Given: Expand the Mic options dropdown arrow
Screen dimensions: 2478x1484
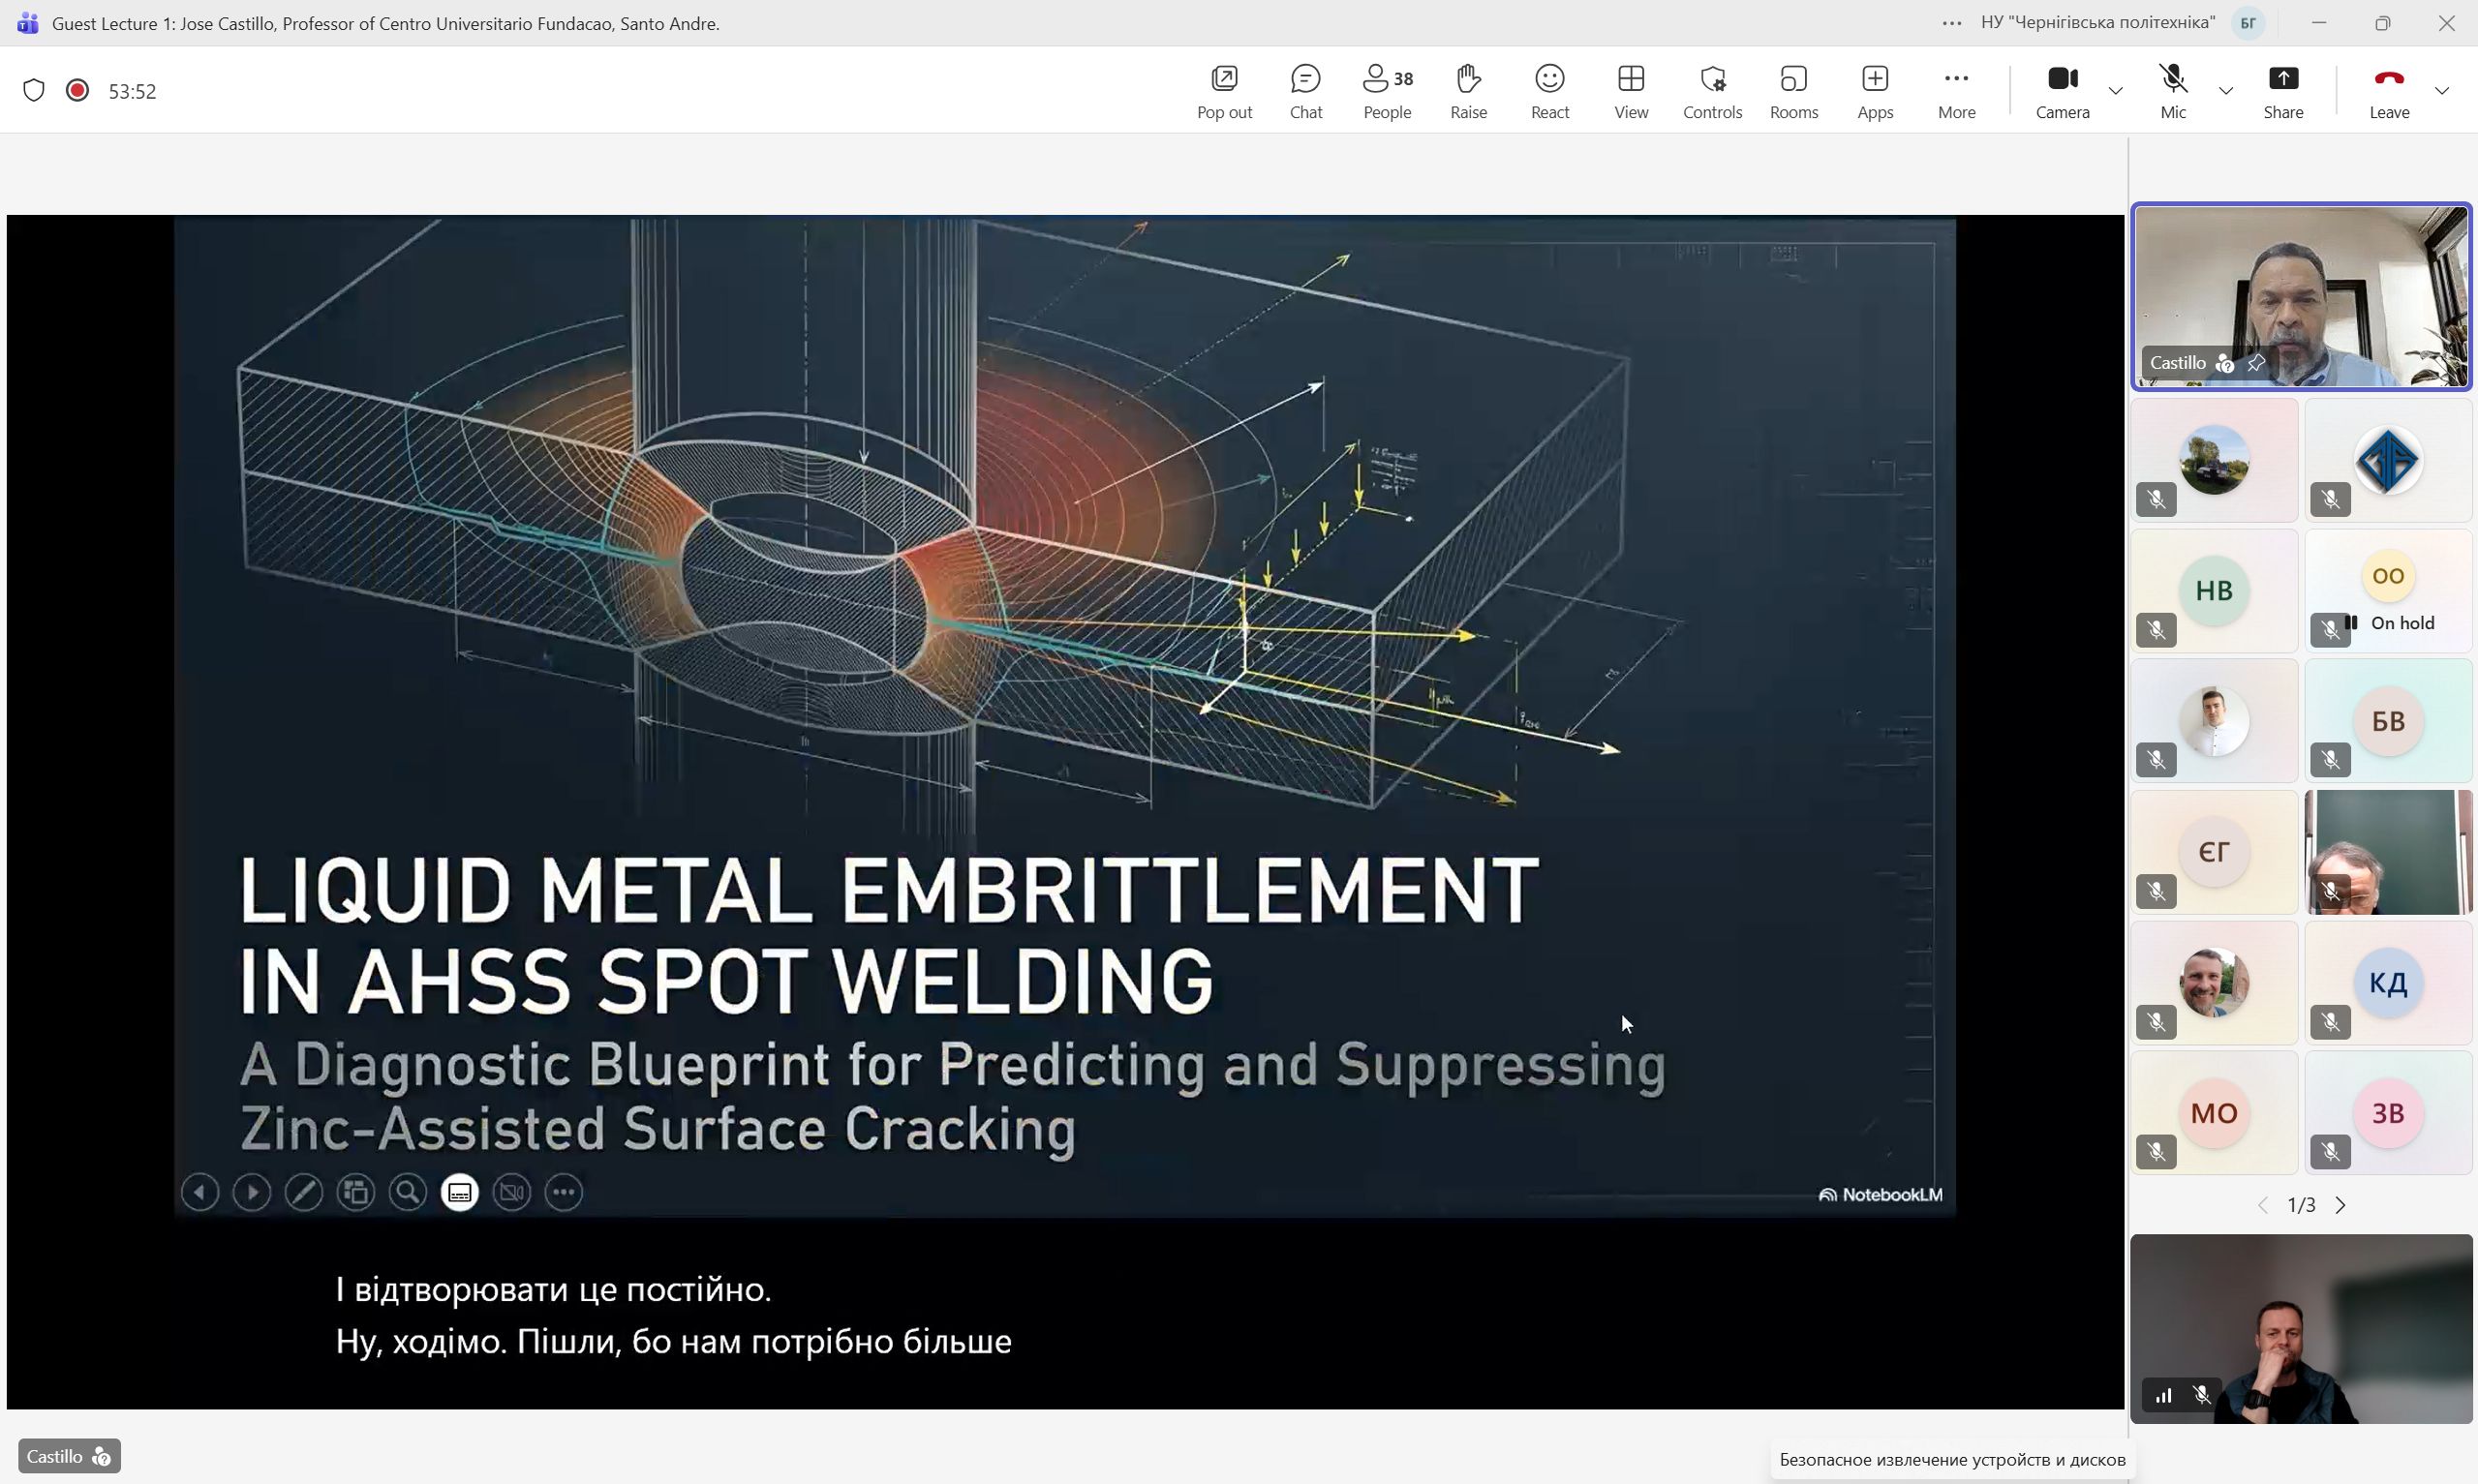Looking at the screenshot, I should pyautogui.click(x=2225, y=91).
